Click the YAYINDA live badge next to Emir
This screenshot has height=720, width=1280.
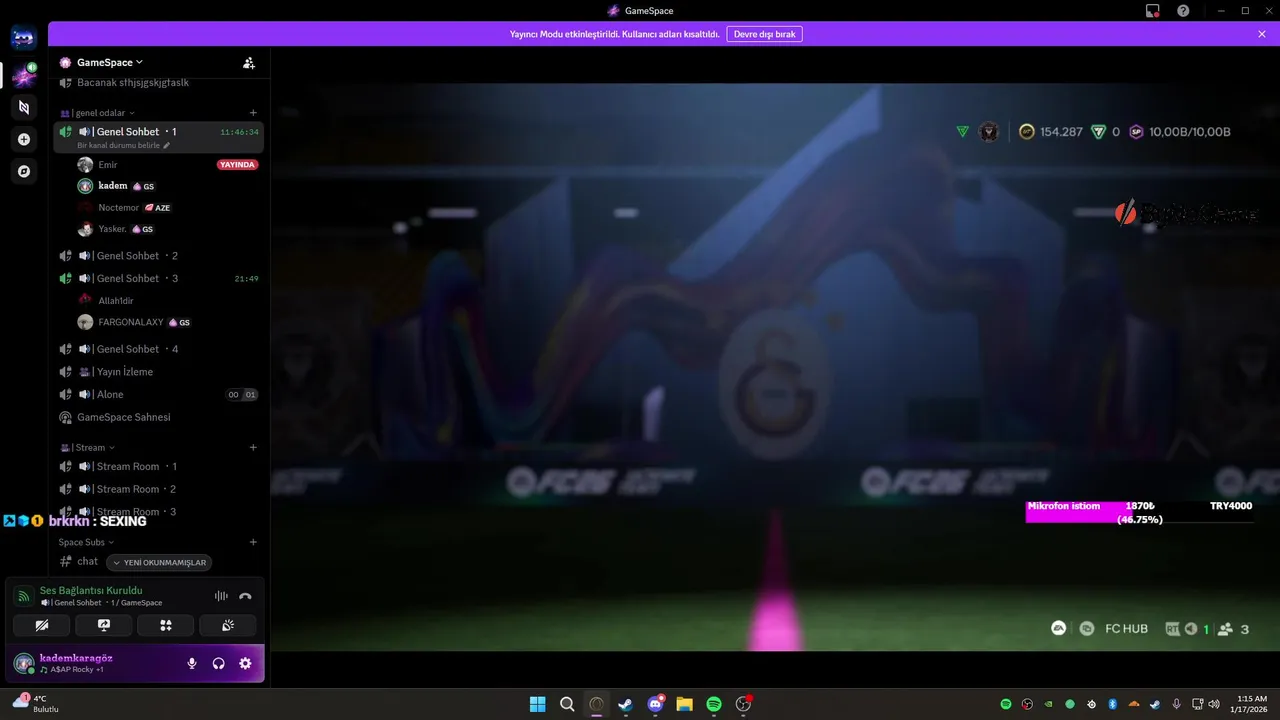tap(238, 164)
